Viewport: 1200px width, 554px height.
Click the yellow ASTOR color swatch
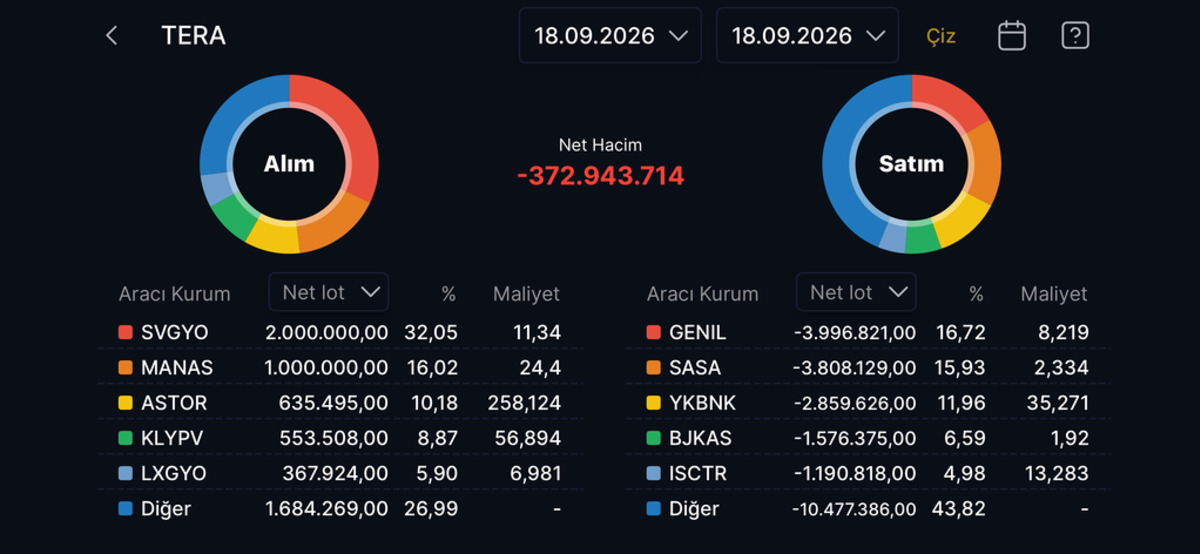[x=125, y=403]
